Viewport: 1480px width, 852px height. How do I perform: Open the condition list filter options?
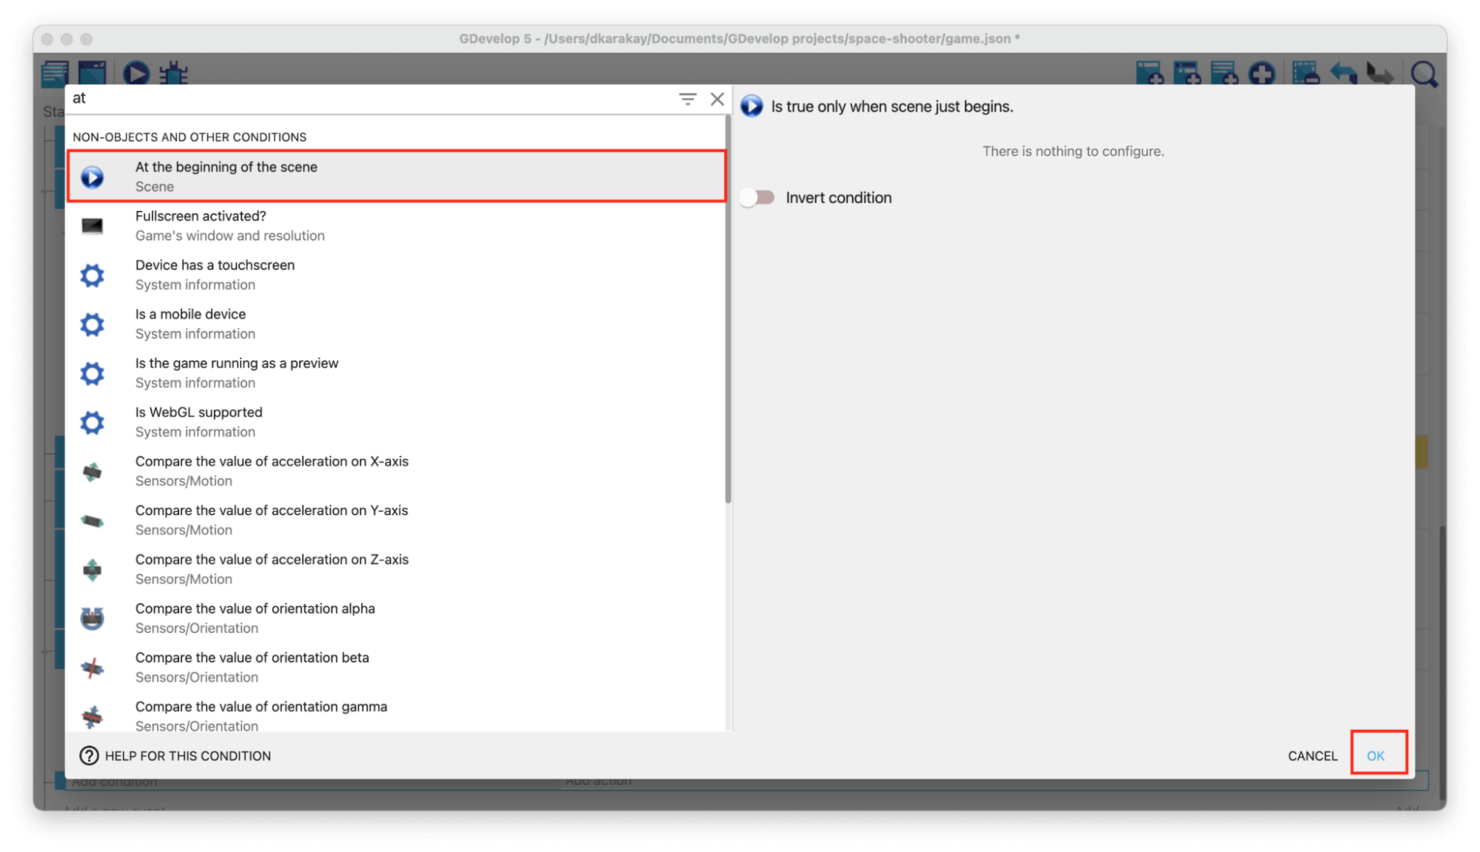point(687,98)
